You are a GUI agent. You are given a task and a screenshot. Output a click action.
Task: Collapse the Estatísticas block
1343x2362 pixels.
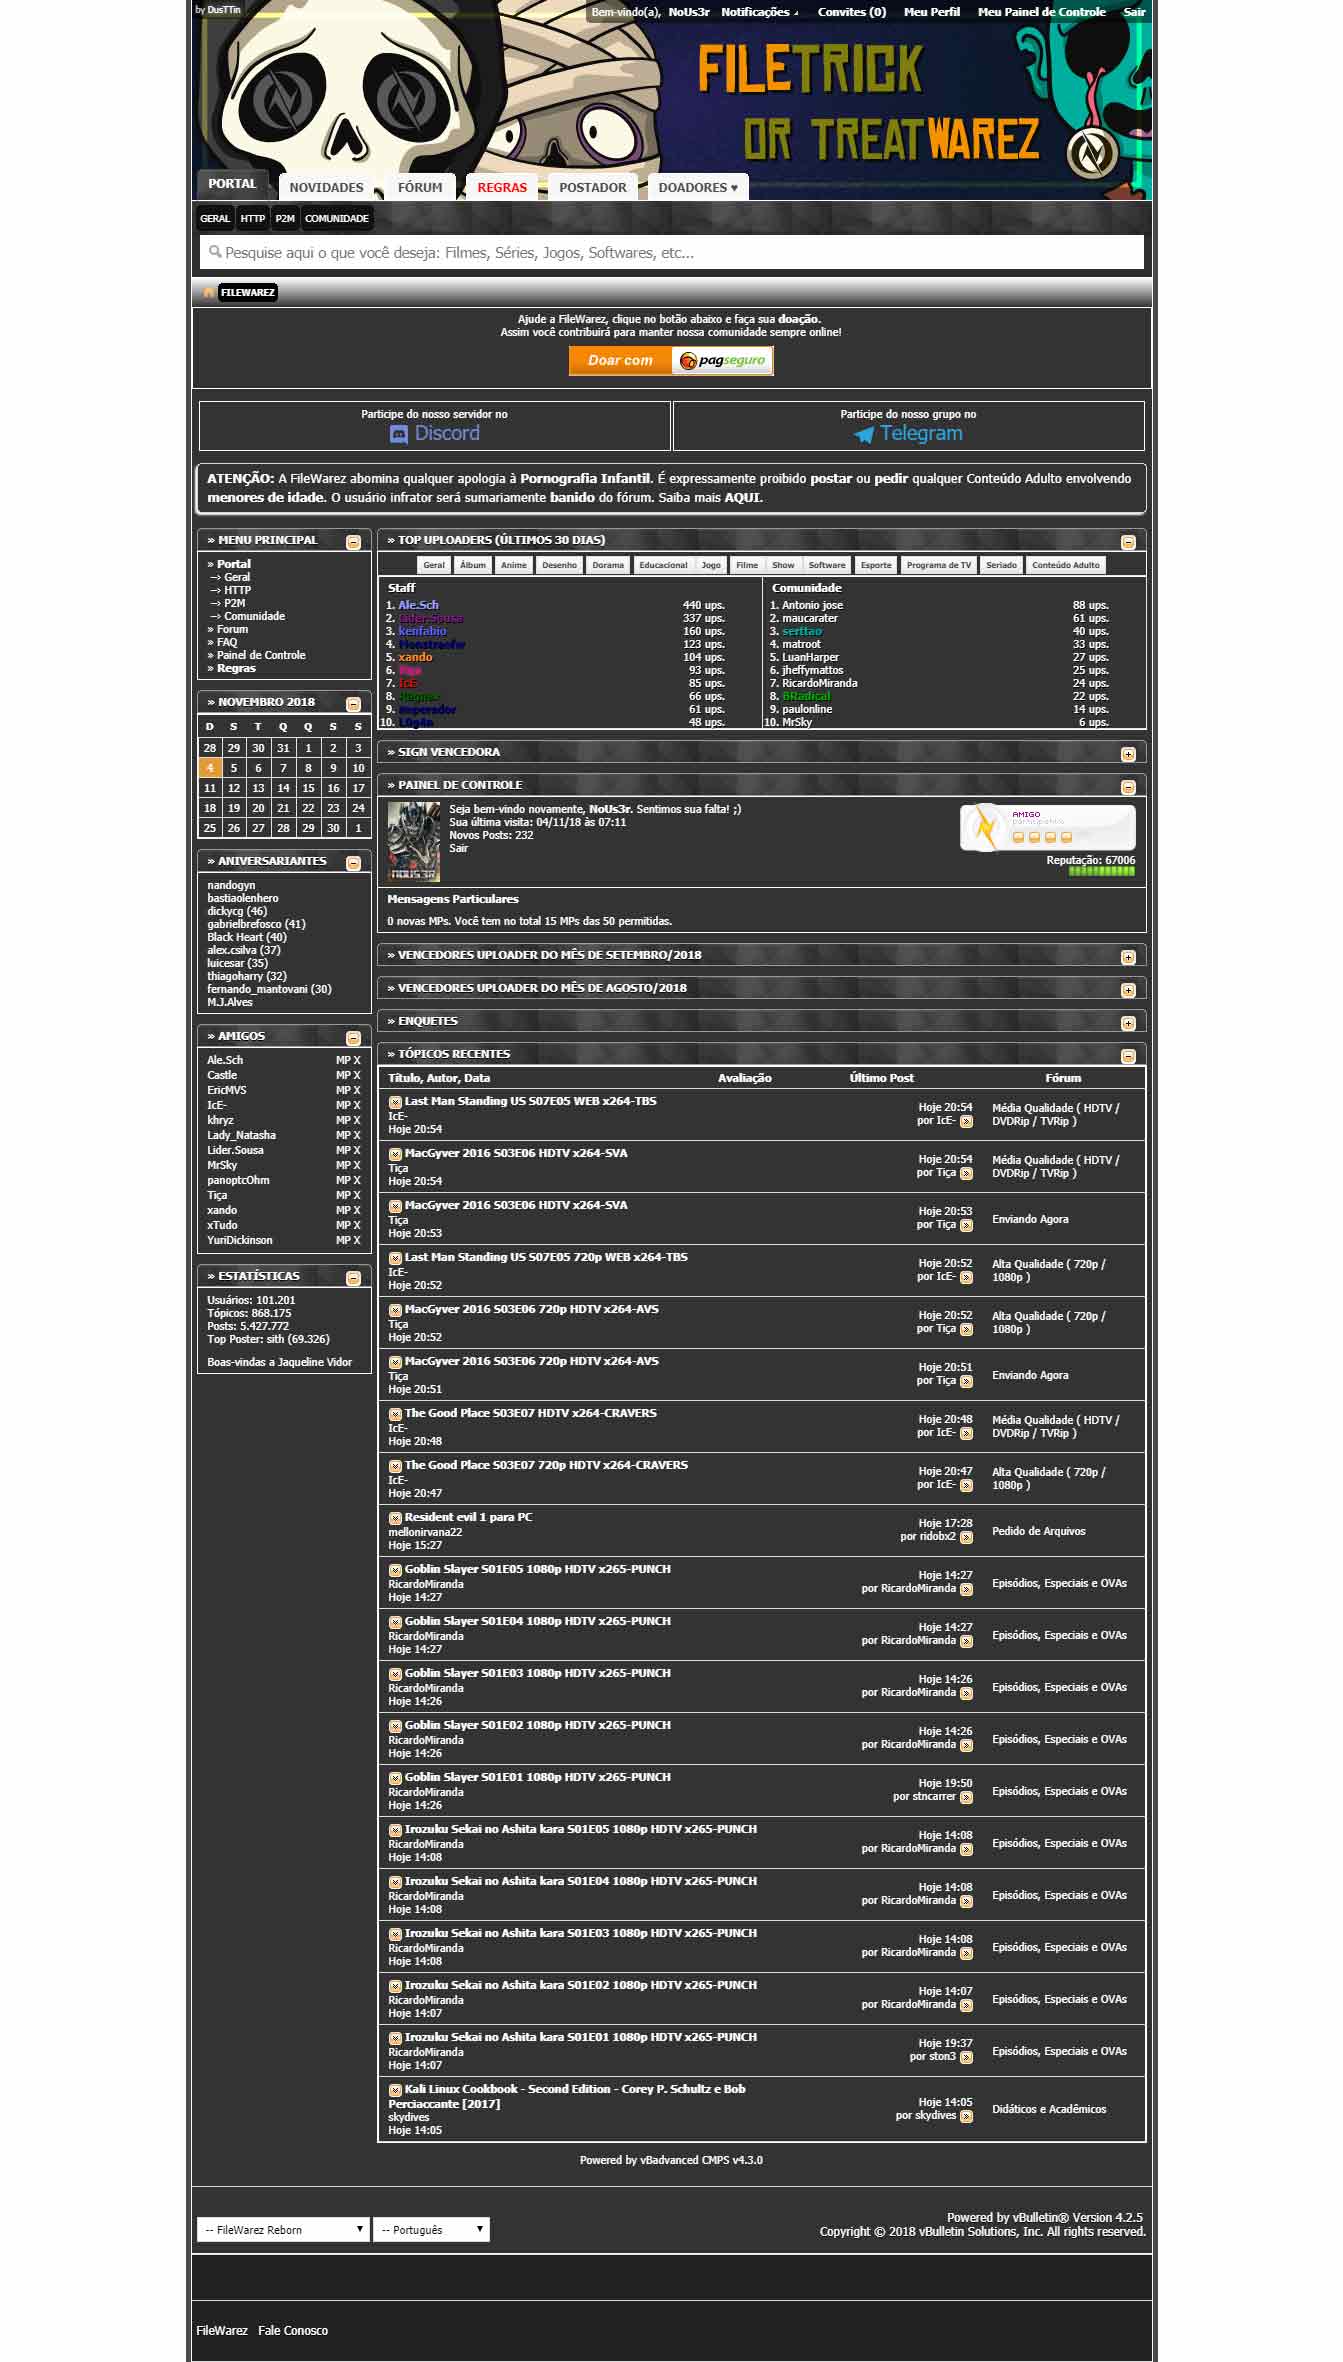(x=353, y=1278)
